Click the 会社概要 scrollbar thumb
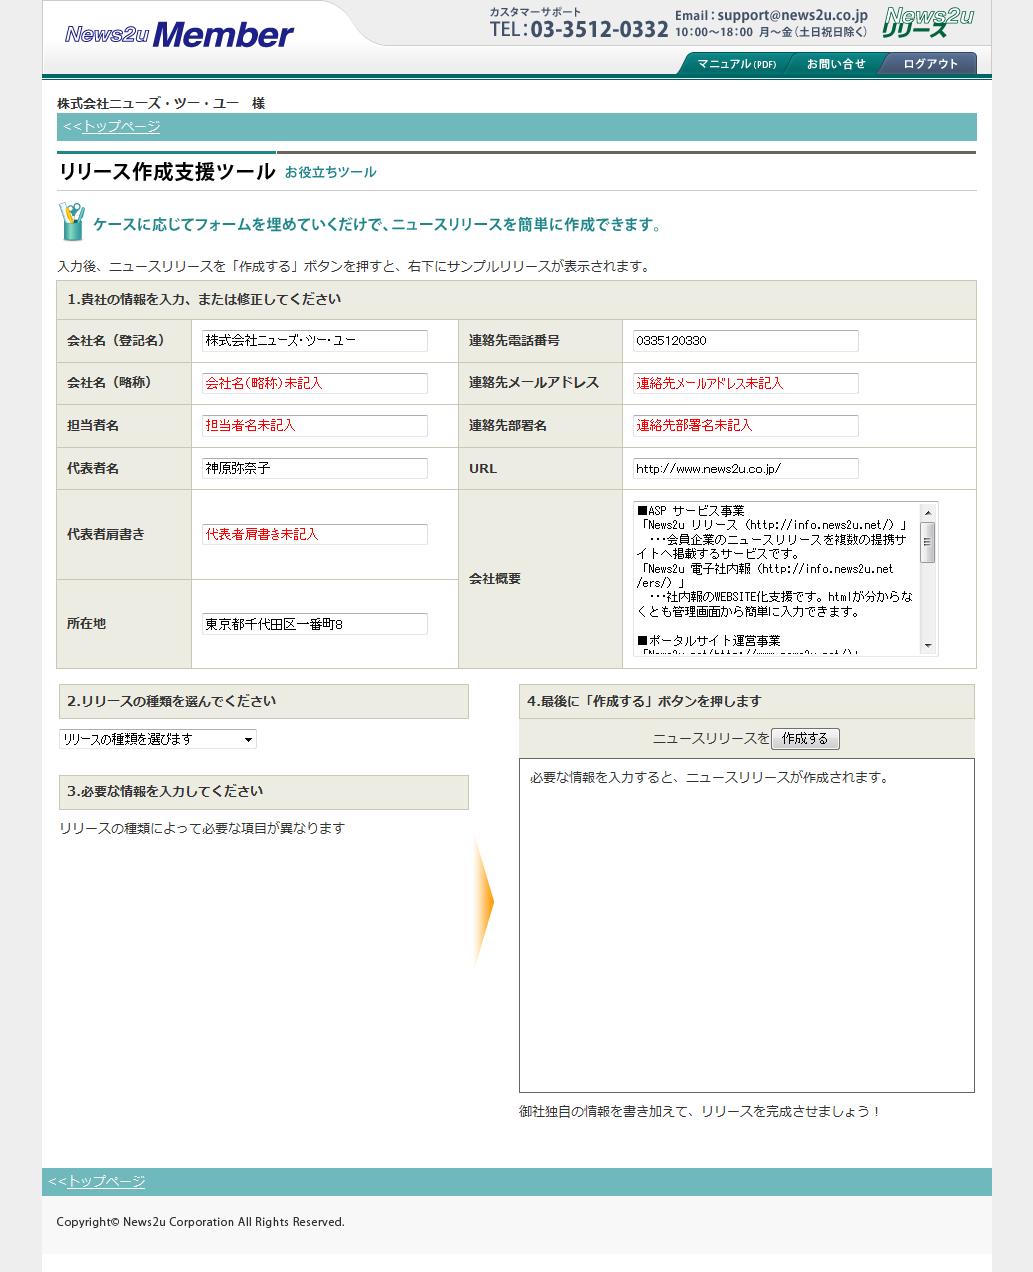 (x=927, y=542)
